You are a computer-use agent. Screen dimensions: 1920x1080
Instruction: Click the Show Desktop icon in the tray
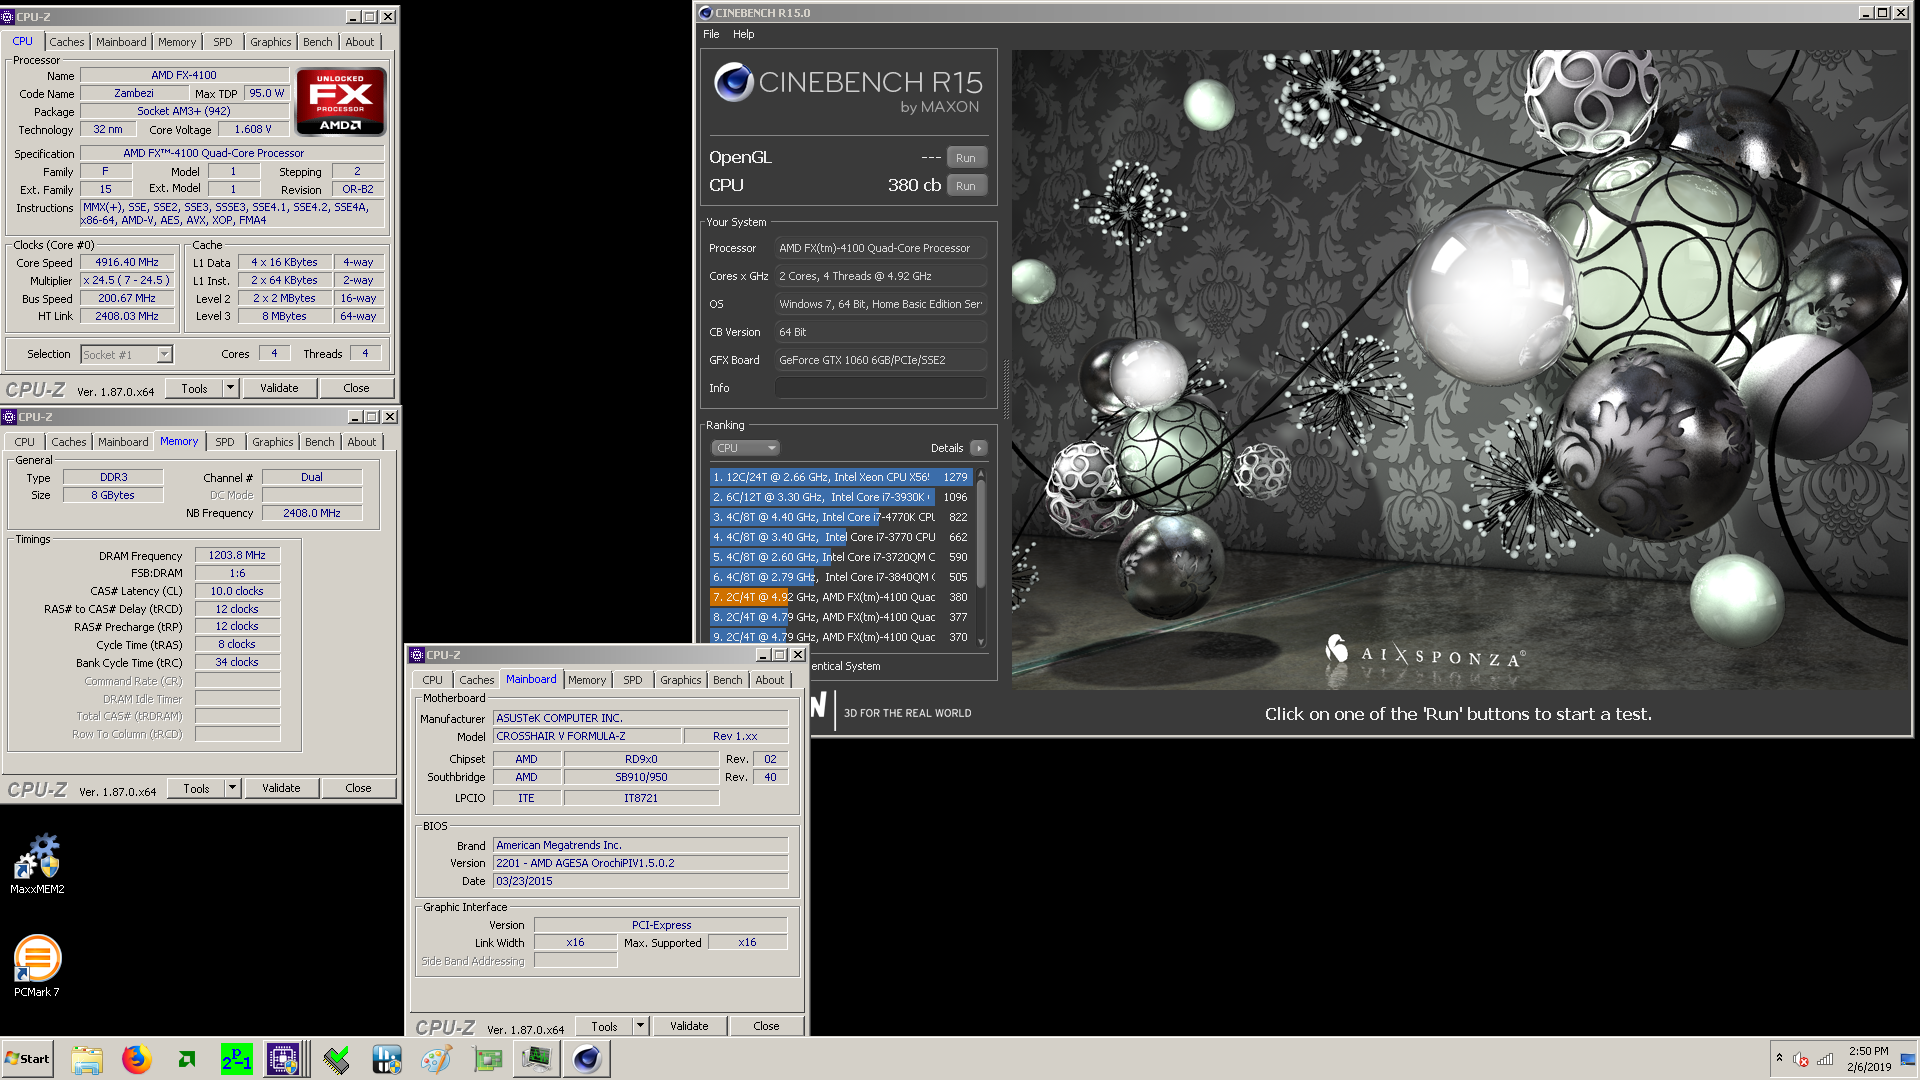point(1908,1059)
